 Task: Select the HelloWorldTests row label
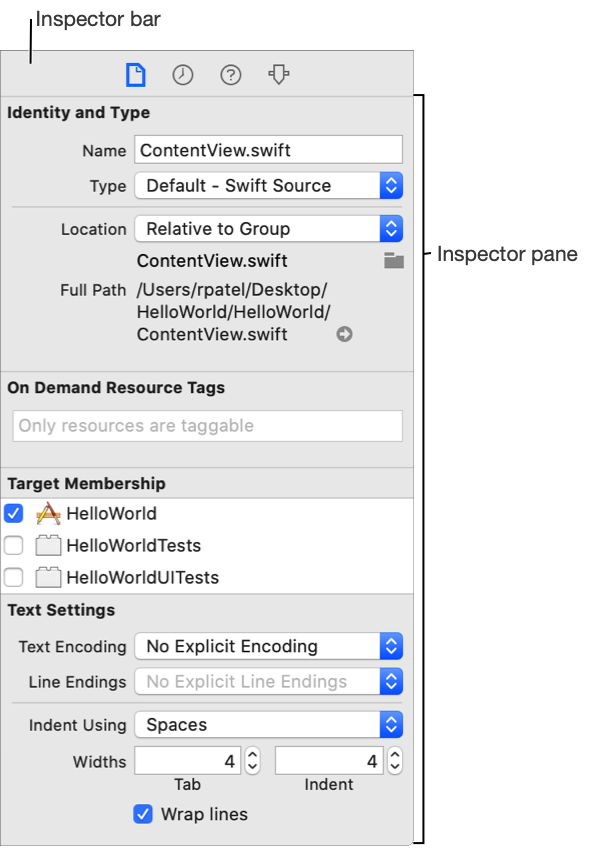[134, 545]
